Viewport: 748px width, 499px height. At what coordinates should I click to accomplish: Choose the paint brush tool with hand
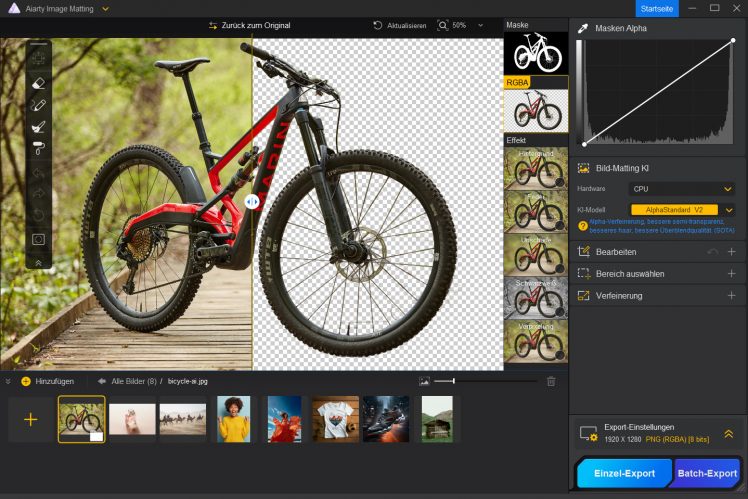(x=39, y=127)
